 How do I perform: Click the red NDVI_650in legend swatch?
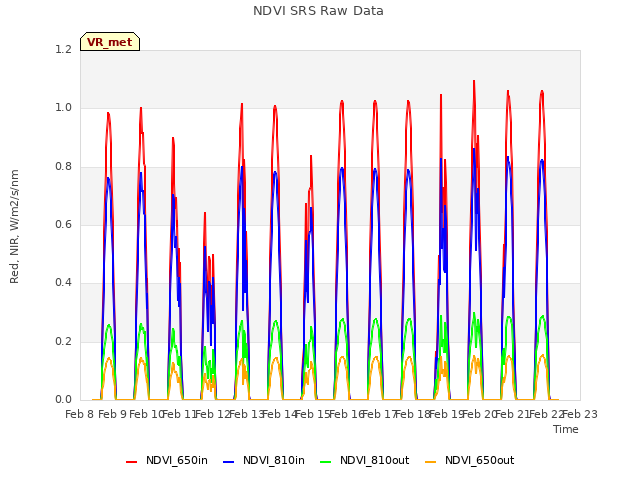click(x=131, y=462)
